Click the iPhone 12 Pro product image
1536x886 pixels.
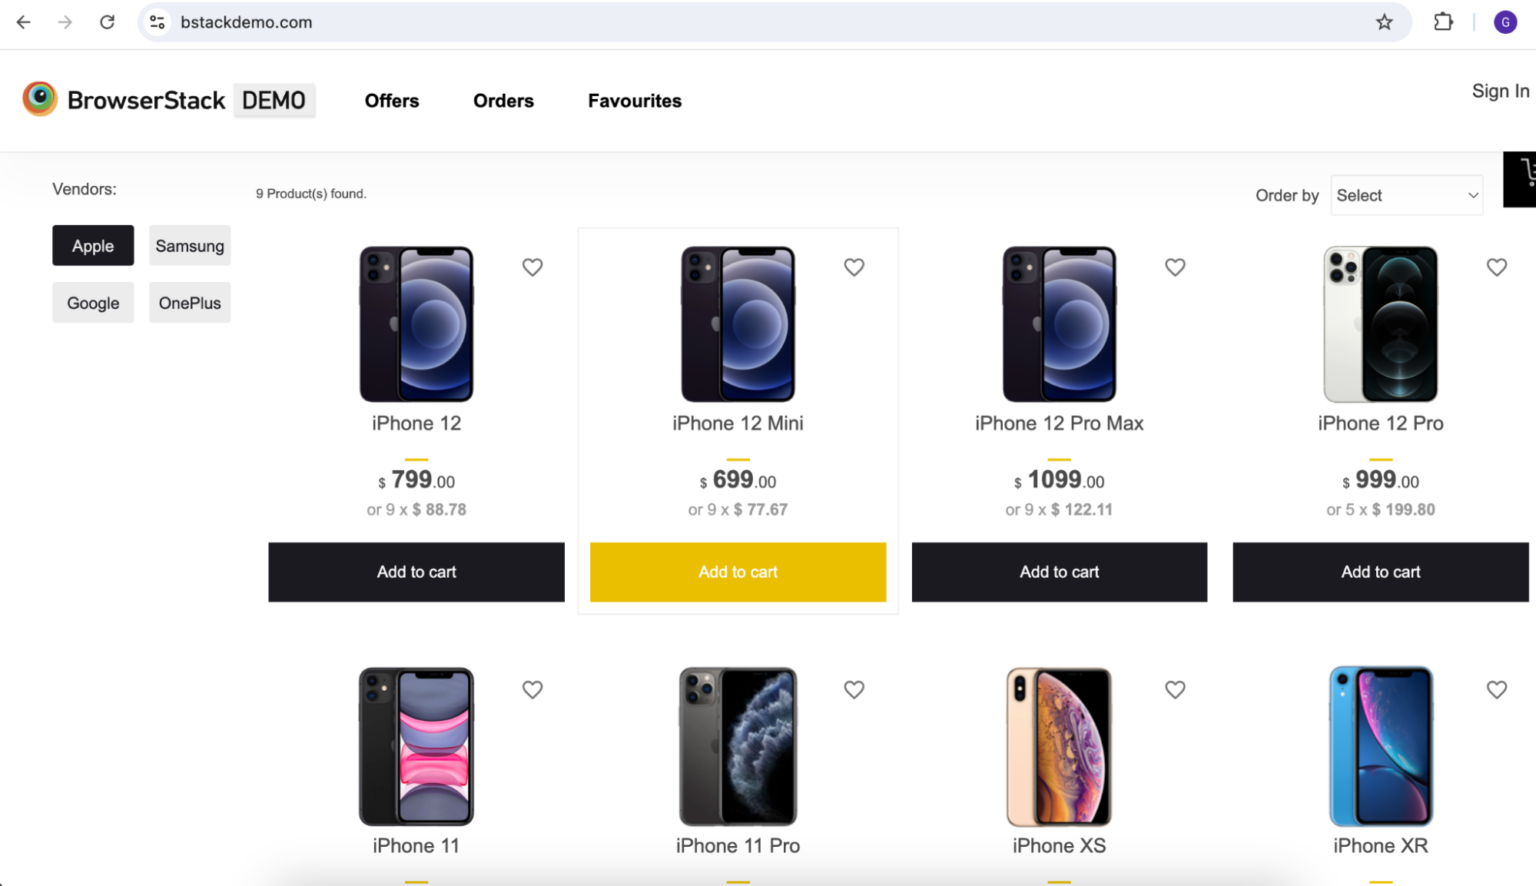pyautogui.click(x=1380, y=324)
